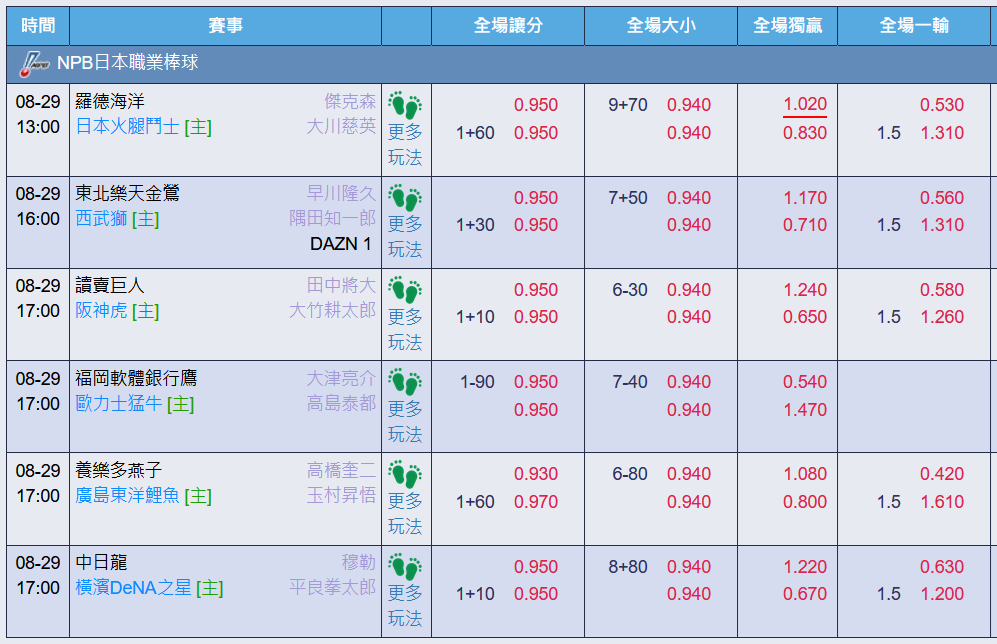This screenshot has width=997, height=644.
Task: Select the 全場讓分 column header
Action: click(508, 25)
